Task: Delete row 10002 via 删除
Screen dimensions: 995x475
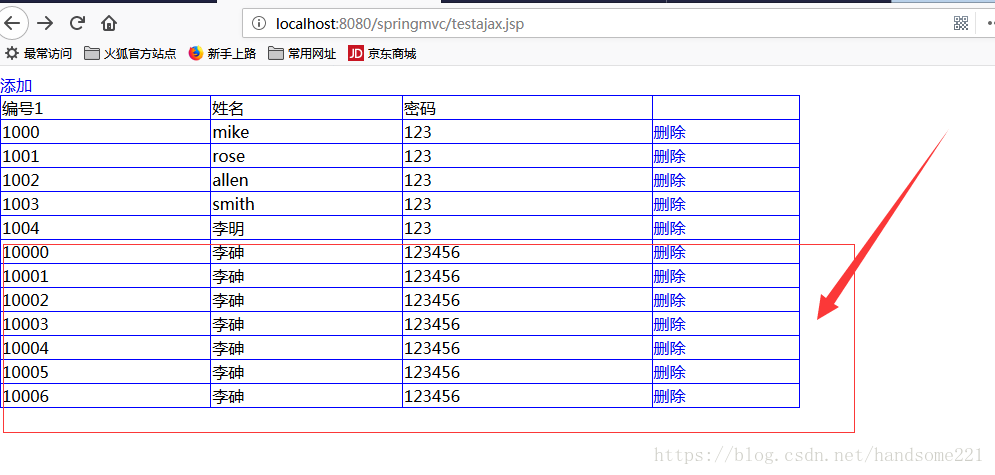Action: pos(669,300)
